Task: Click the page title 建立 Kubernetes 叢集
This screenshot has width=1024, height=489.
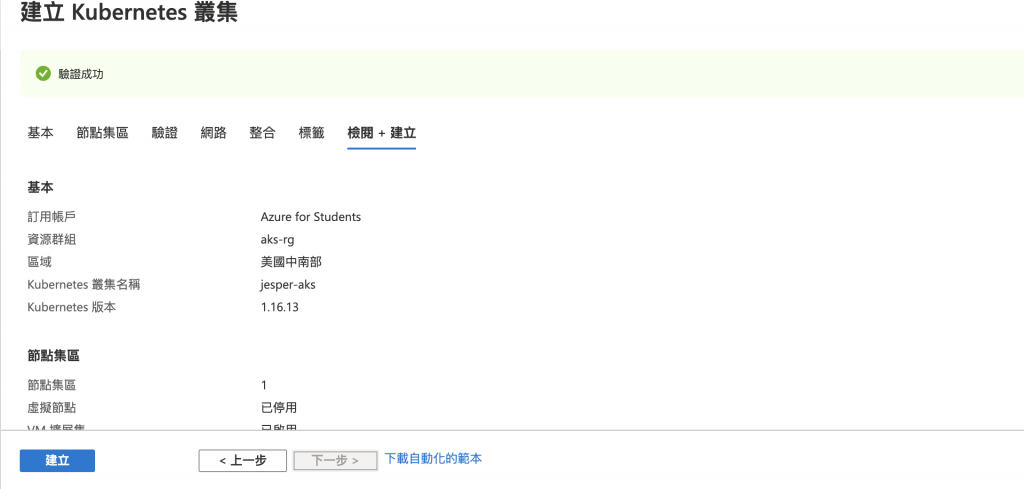Action: (x=129, y=12)
